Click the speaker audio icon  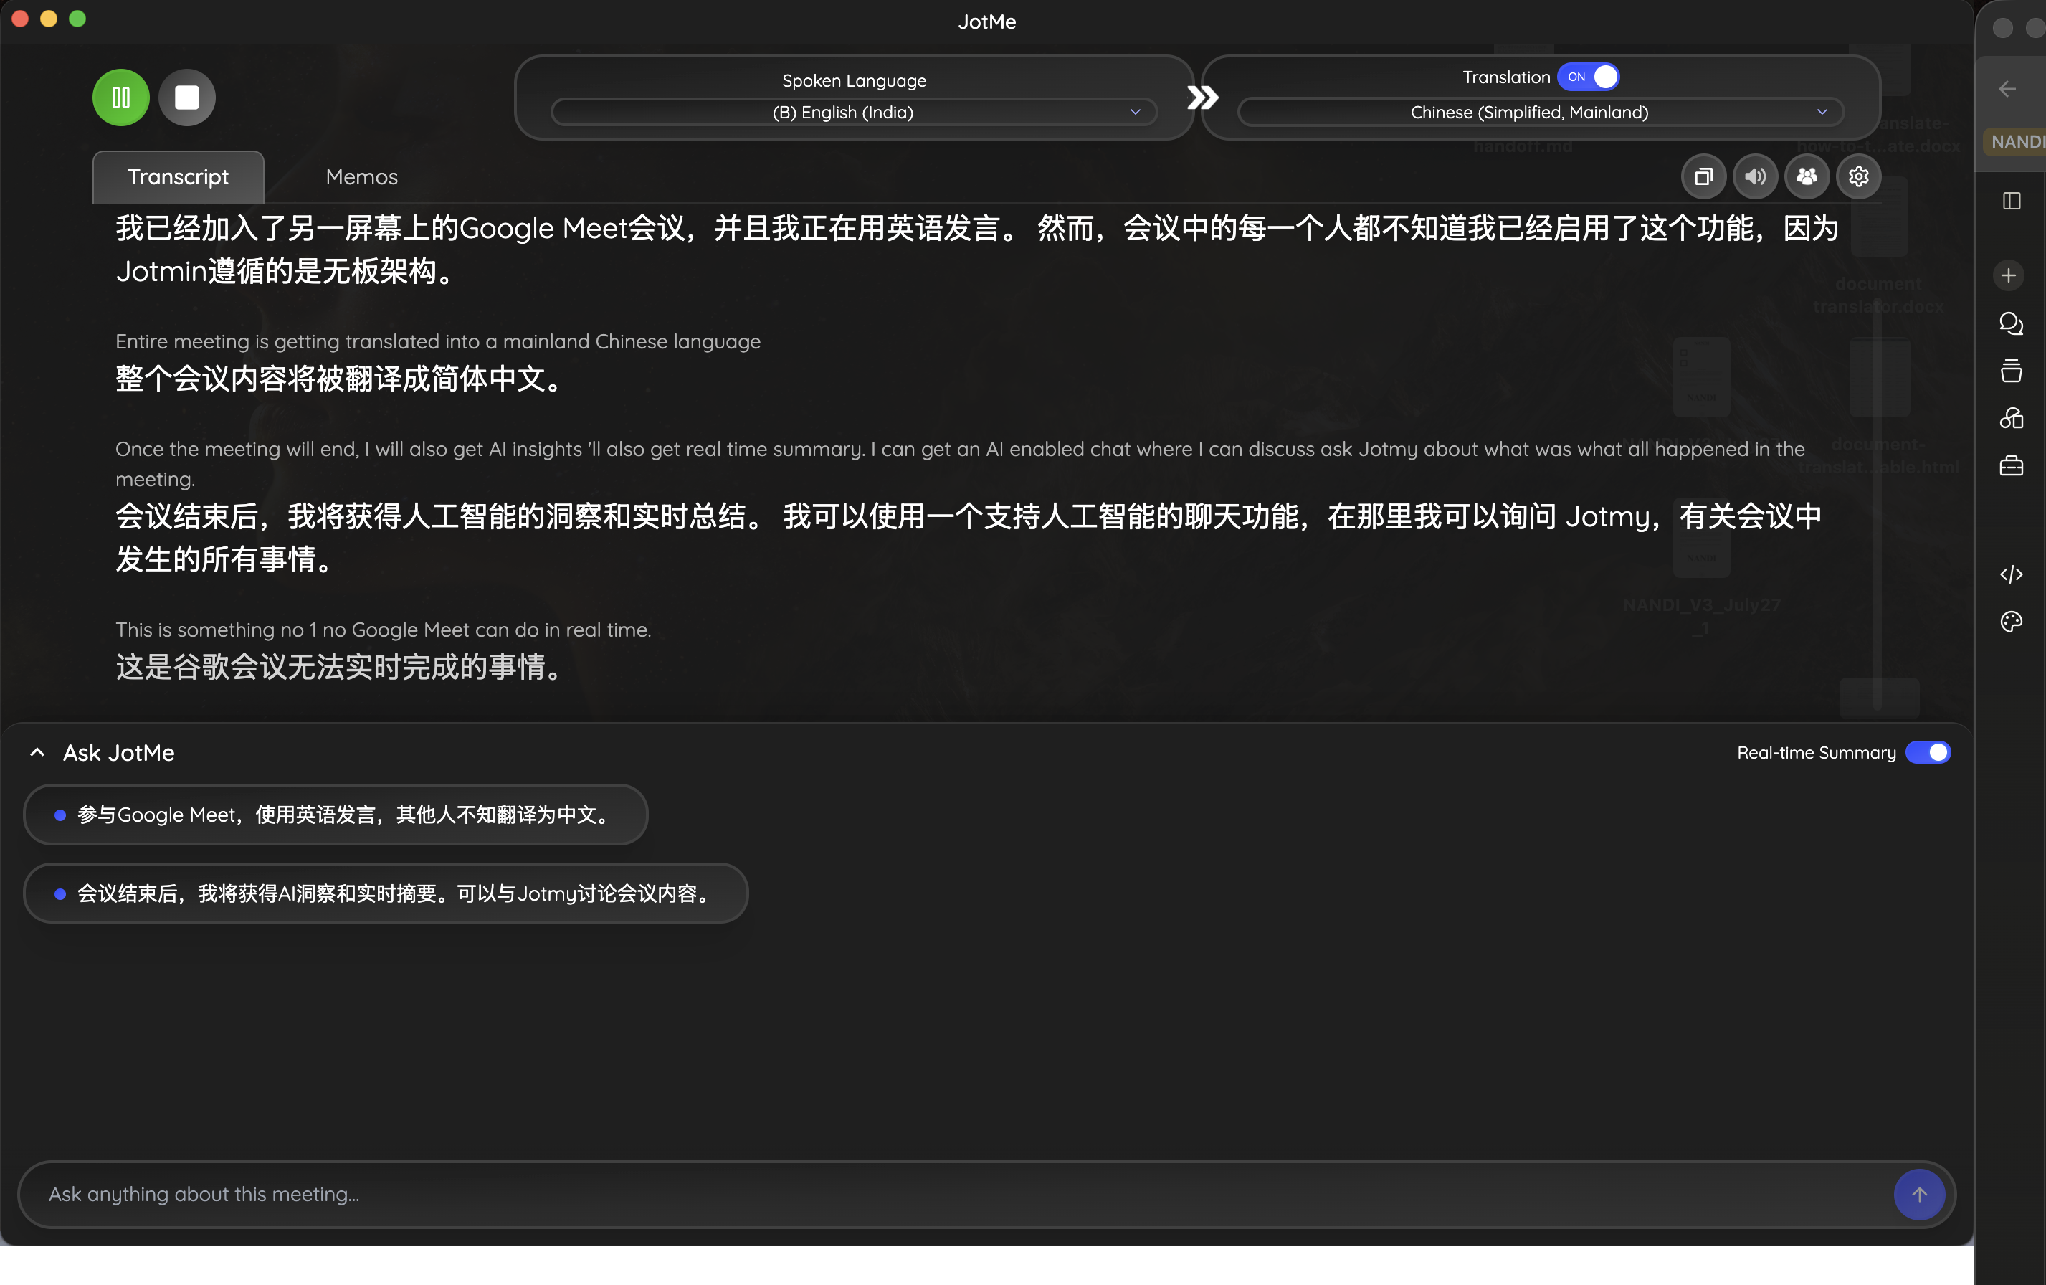pos(1755,177)
